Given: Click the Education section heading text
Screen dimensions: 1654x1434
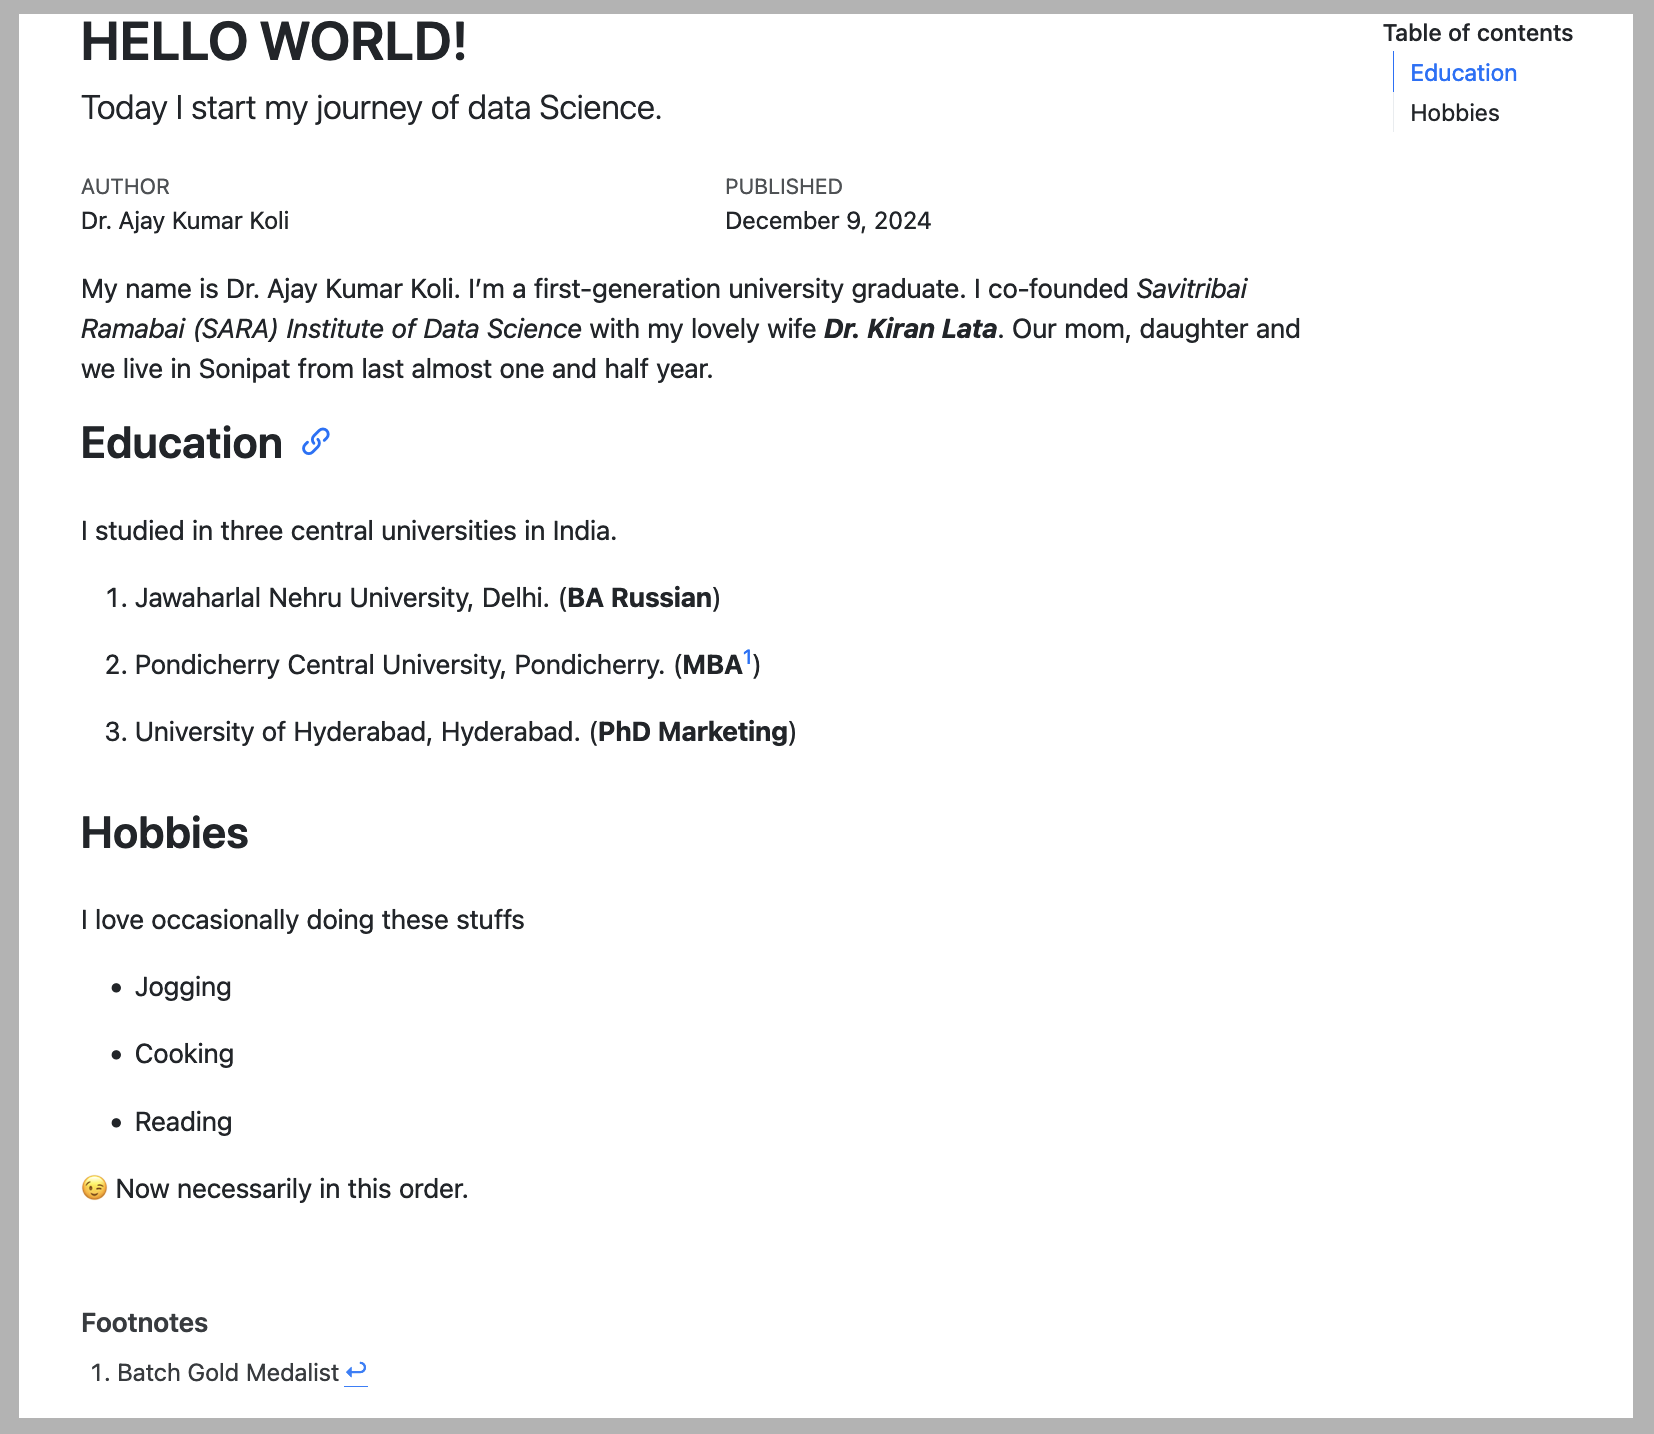Looking at the screenshot, I should point(182,443).
